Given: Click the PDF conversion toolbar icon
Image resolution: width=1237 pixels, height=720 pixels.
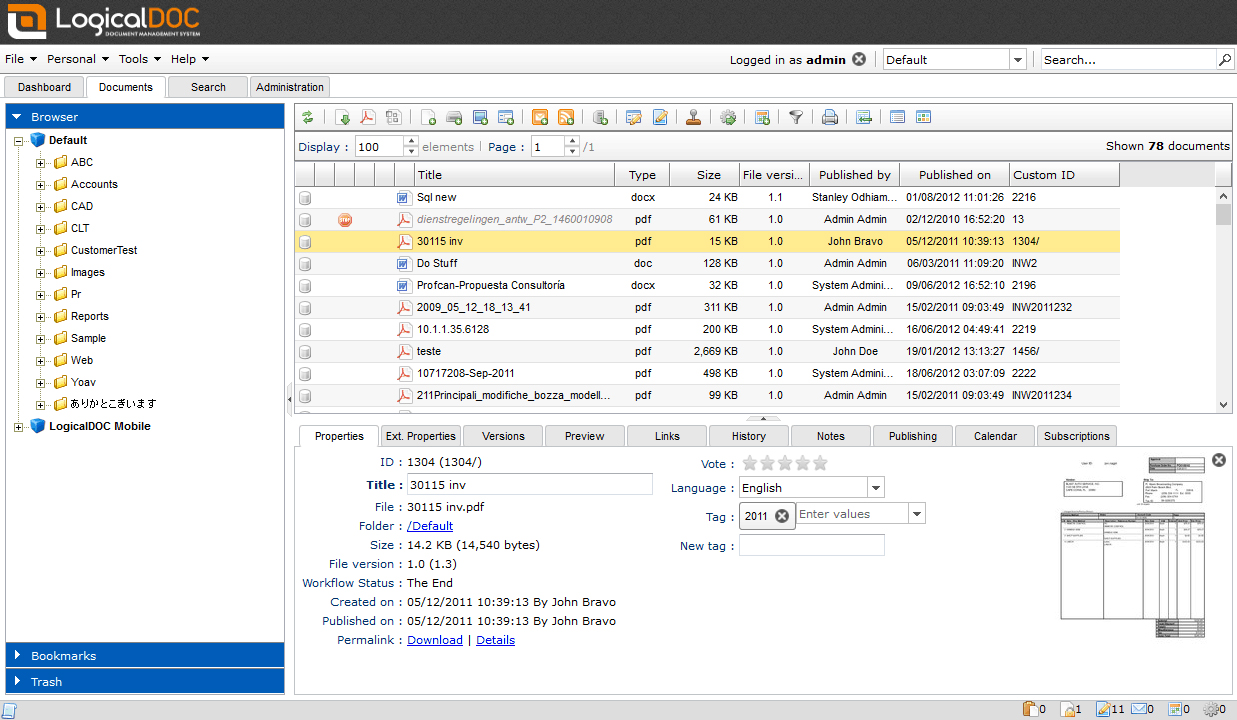Looking at the screenshot, I should (368, 117).
